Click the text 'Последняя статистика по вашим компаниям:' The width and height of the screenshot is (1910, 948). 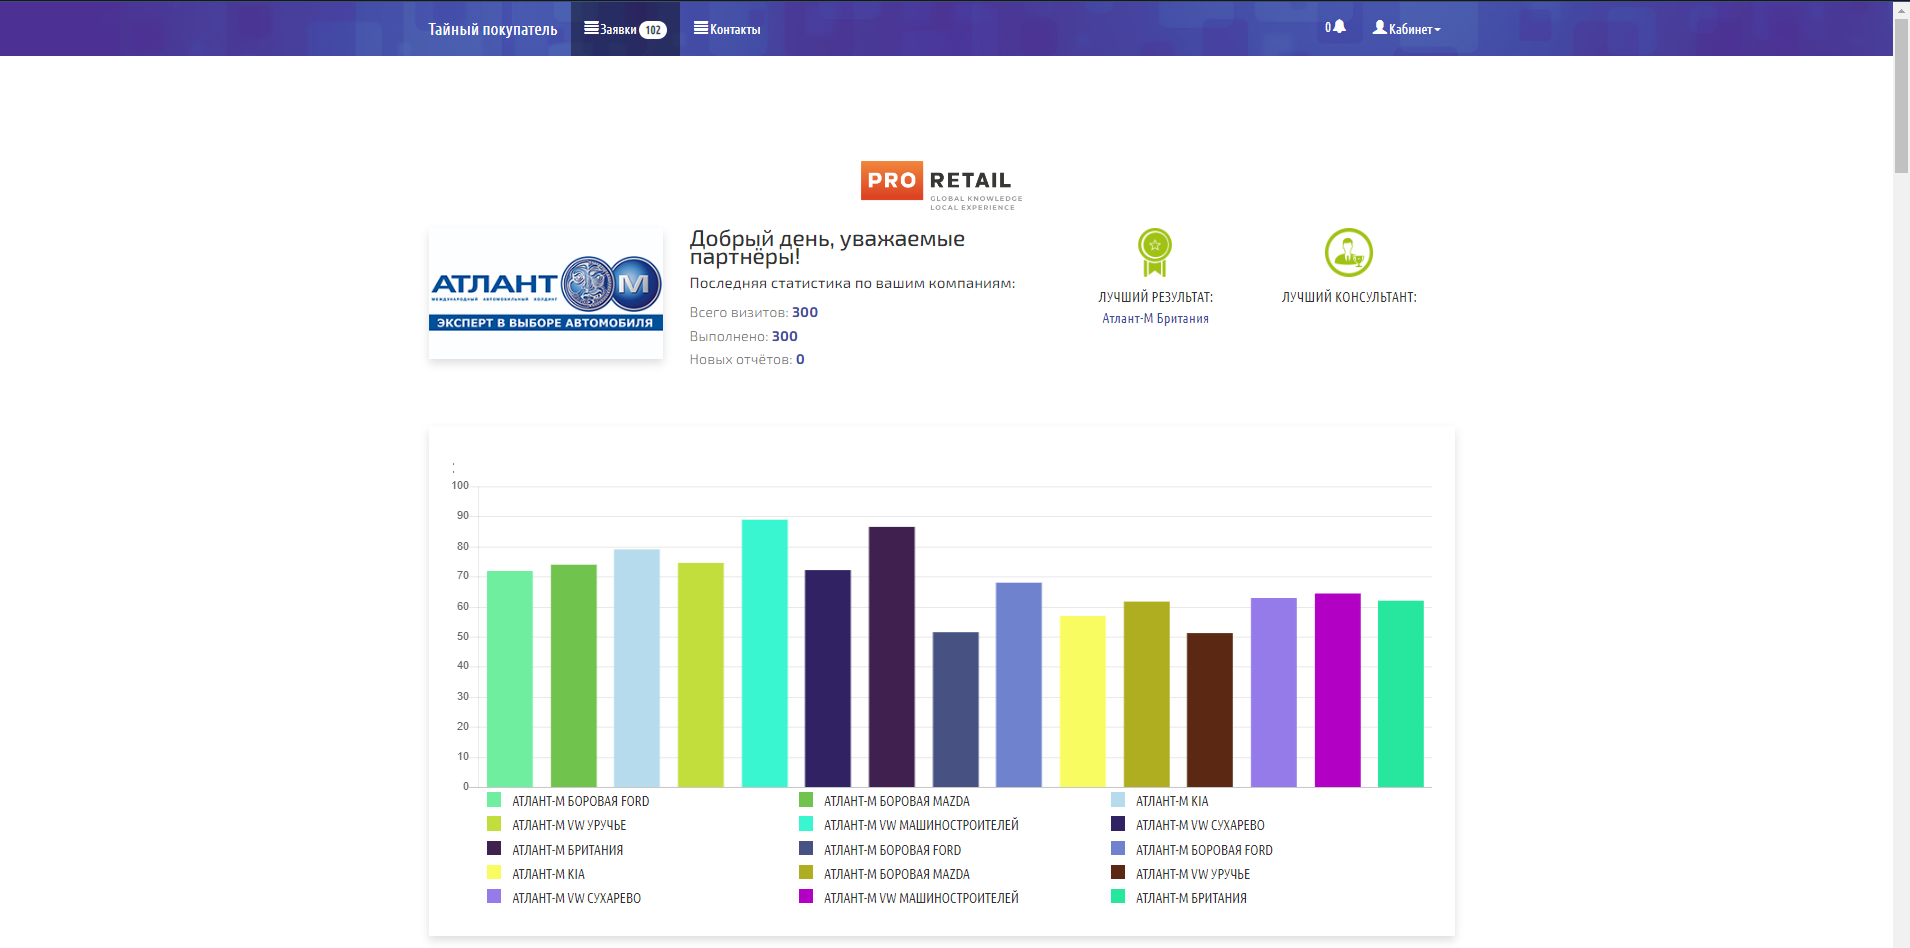852,283
